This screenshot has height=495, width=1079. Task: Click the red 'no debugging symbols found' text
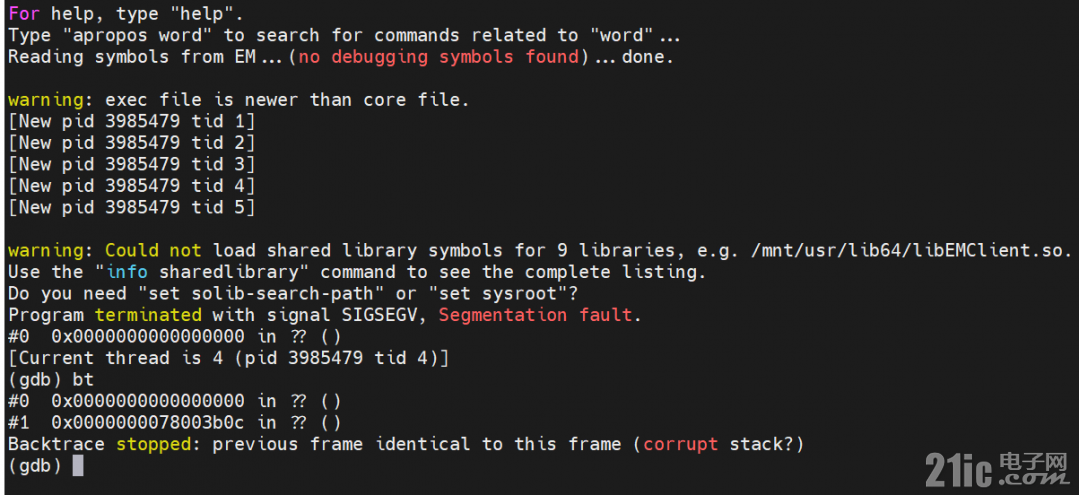click(x=438, y=56)
